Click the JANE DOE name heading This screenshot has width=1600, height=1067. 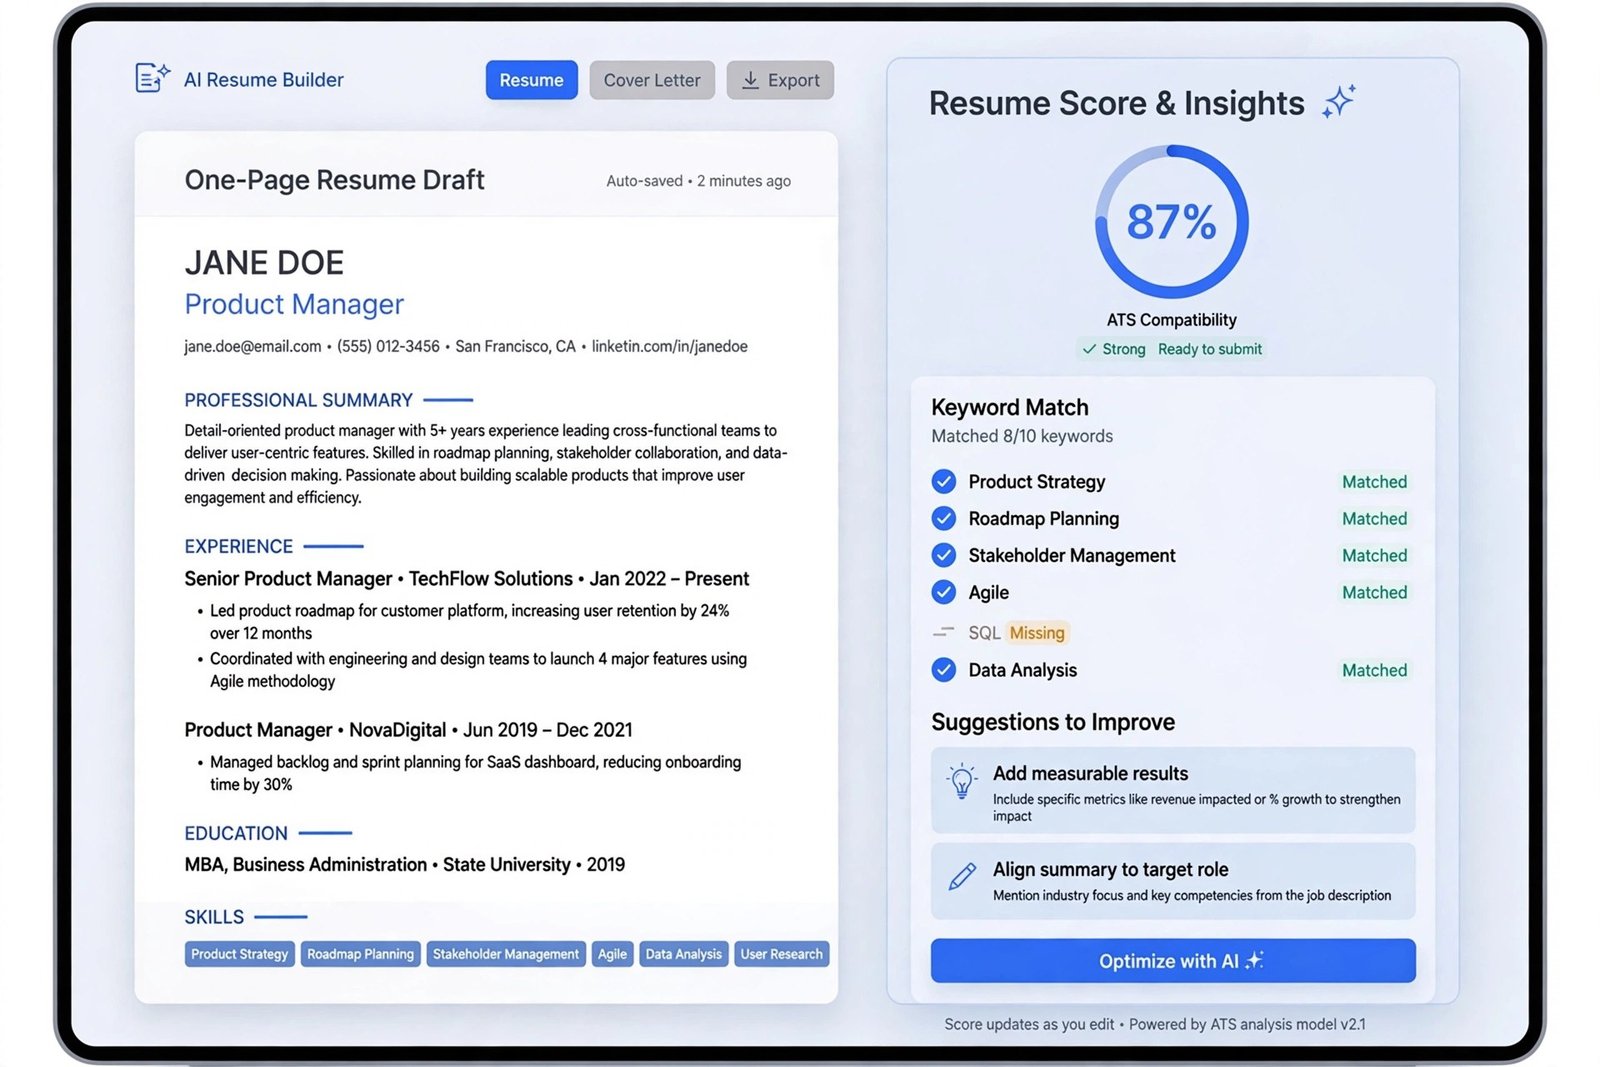264,263
